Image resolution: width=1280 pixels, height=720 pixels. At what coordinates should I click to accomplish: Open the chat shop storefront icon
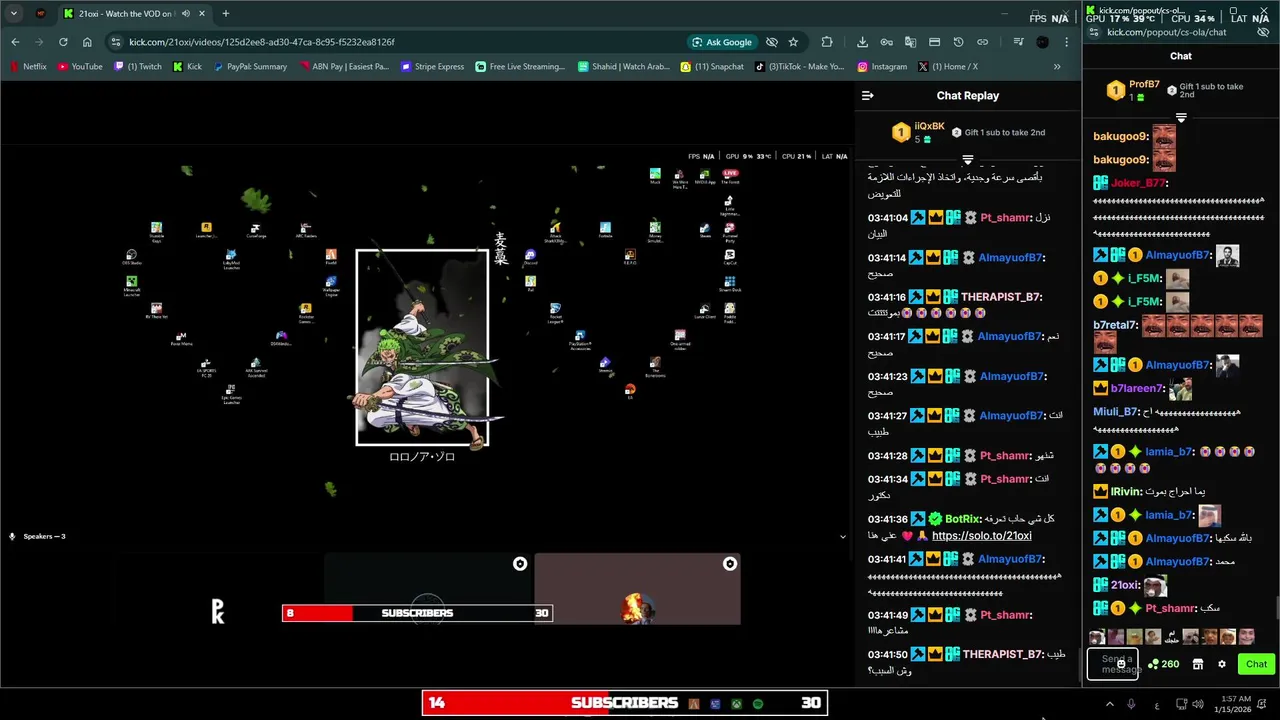point(1198,664)
